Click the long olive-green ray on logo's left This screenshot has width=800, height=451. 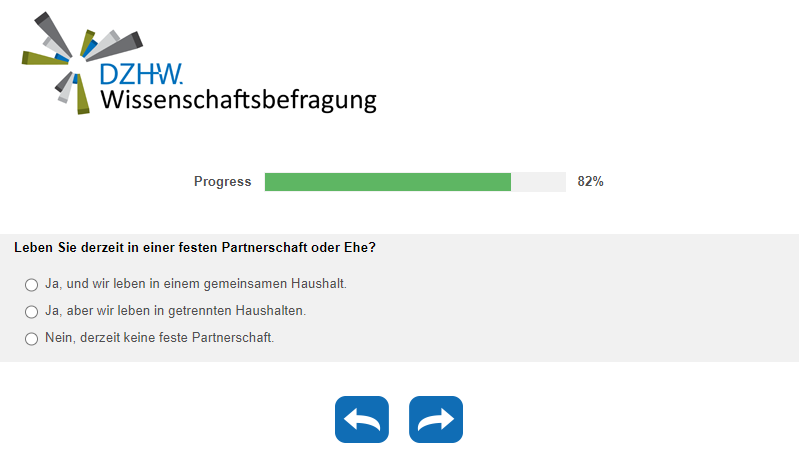[42, 58]
